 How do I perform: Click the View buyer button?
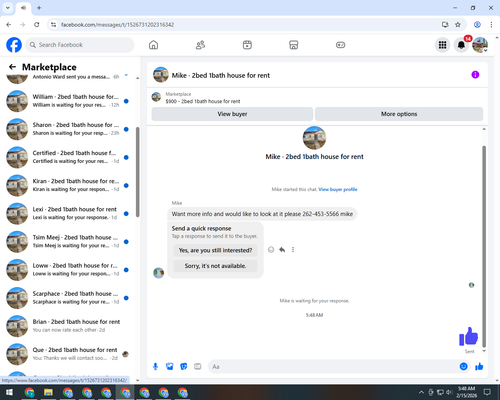pos(232,114)
